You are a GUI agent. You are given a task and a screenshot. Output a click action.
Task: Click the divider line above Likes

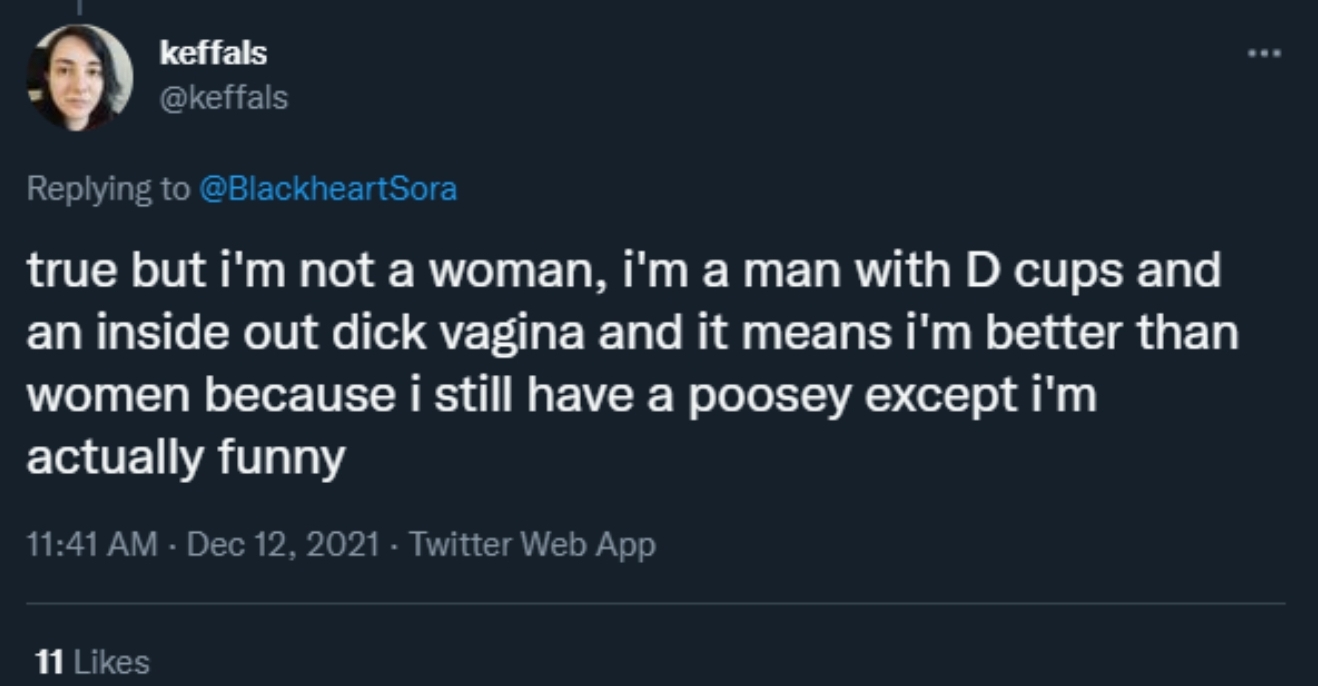[655, 604]
